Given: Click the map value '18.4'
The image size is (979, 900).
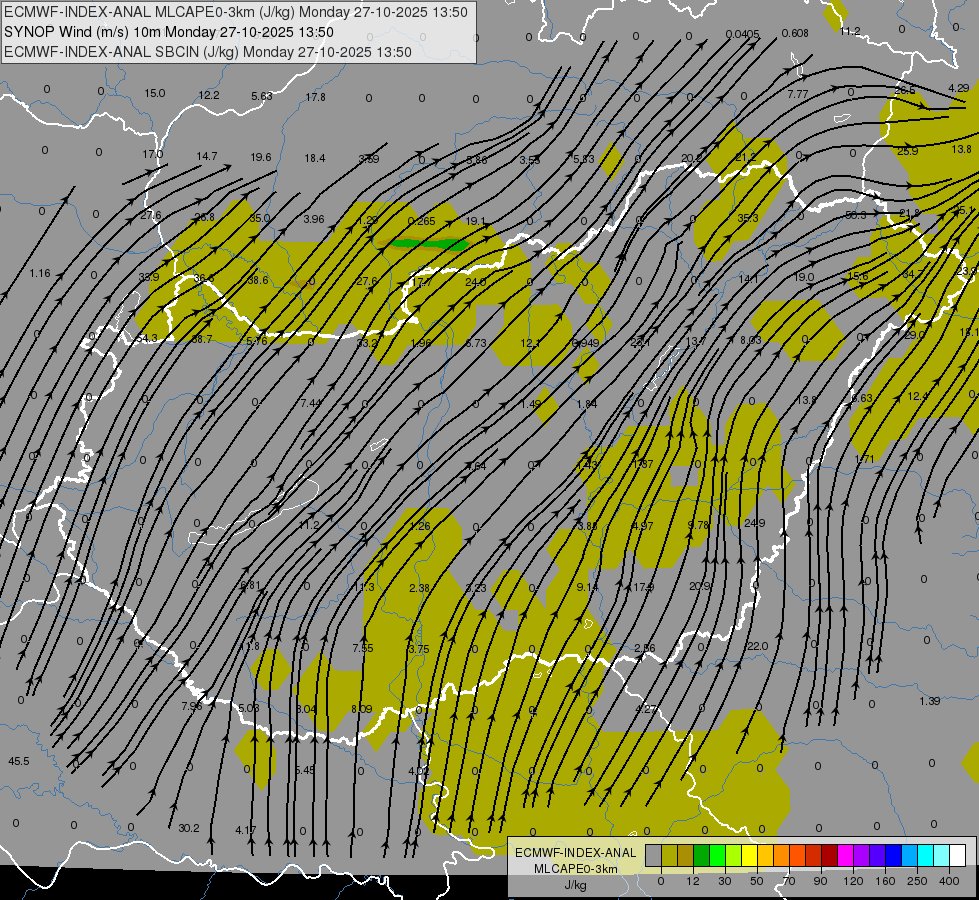Looking at the screenshot, I should click(x=315, y=159).
